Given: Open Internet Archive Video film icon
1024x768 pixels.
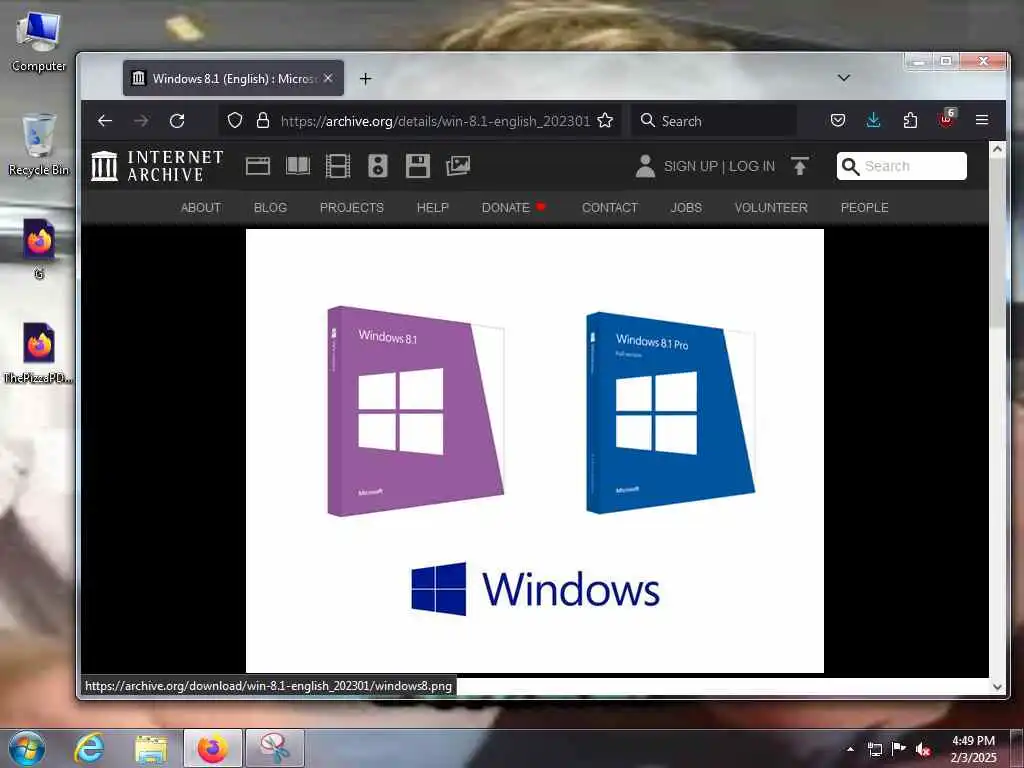Looking at the screenshot, I should coord(338,166).
